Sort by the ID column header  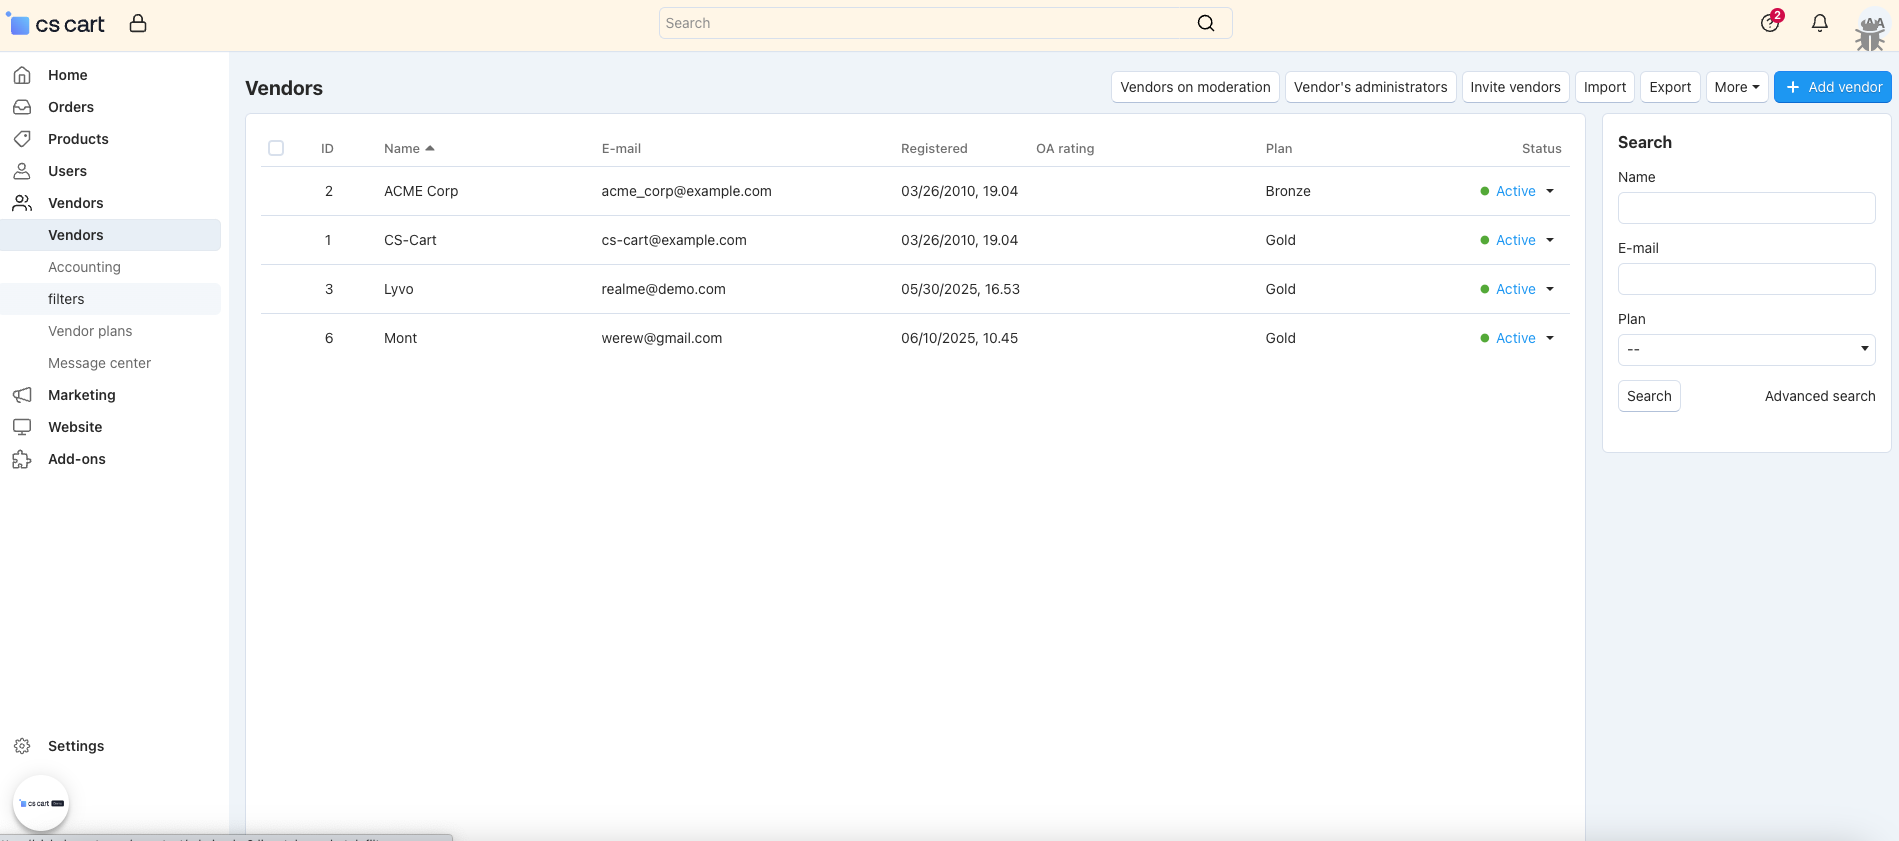[327, 148]
